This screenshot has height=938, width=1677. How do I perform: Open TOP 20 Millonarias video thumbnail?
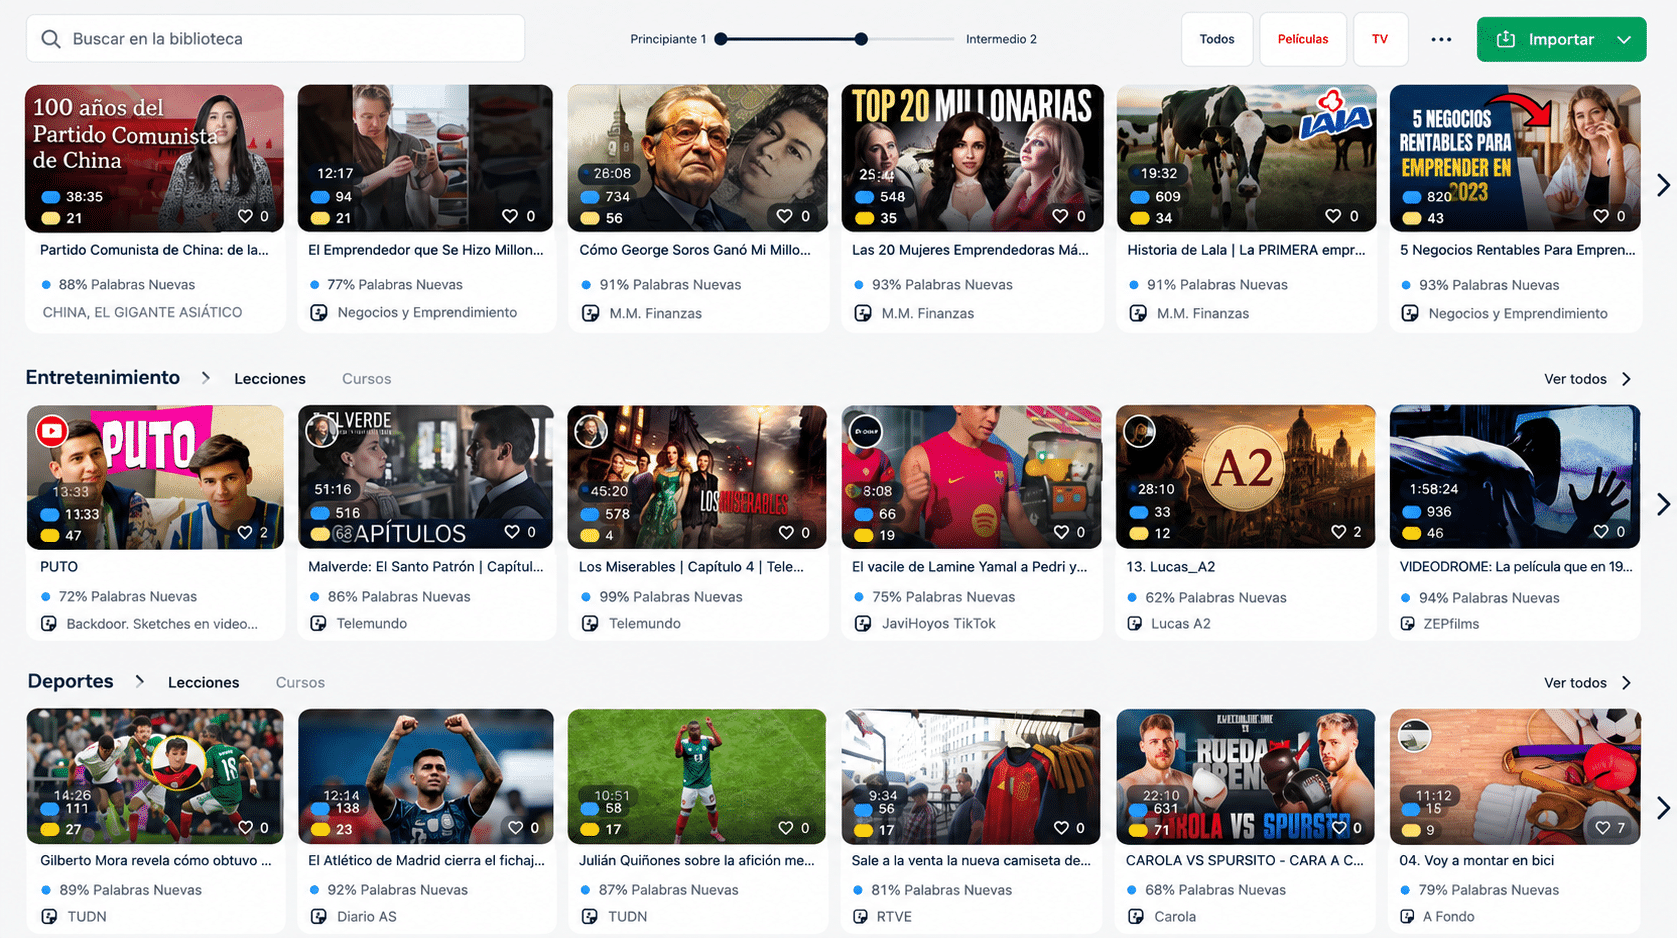(x=972, y=158)
